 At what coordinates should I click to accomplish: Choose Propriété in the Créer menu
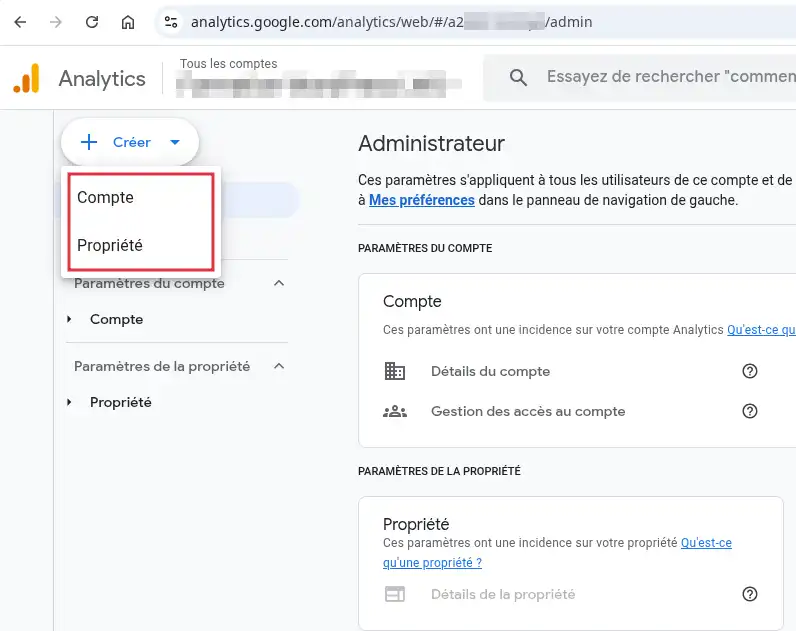(x=141, y=245)
